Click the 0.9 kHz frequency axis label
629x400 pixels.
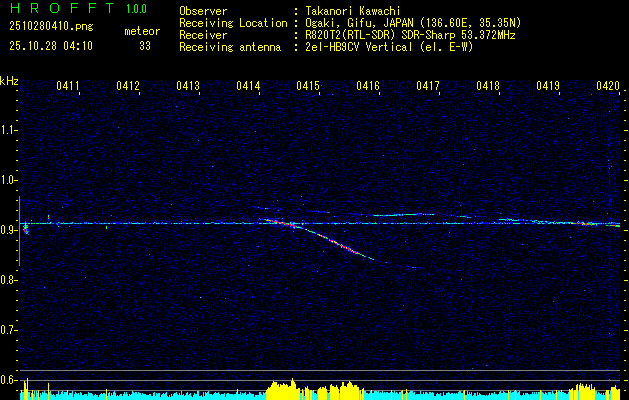(x=7, y=230)
